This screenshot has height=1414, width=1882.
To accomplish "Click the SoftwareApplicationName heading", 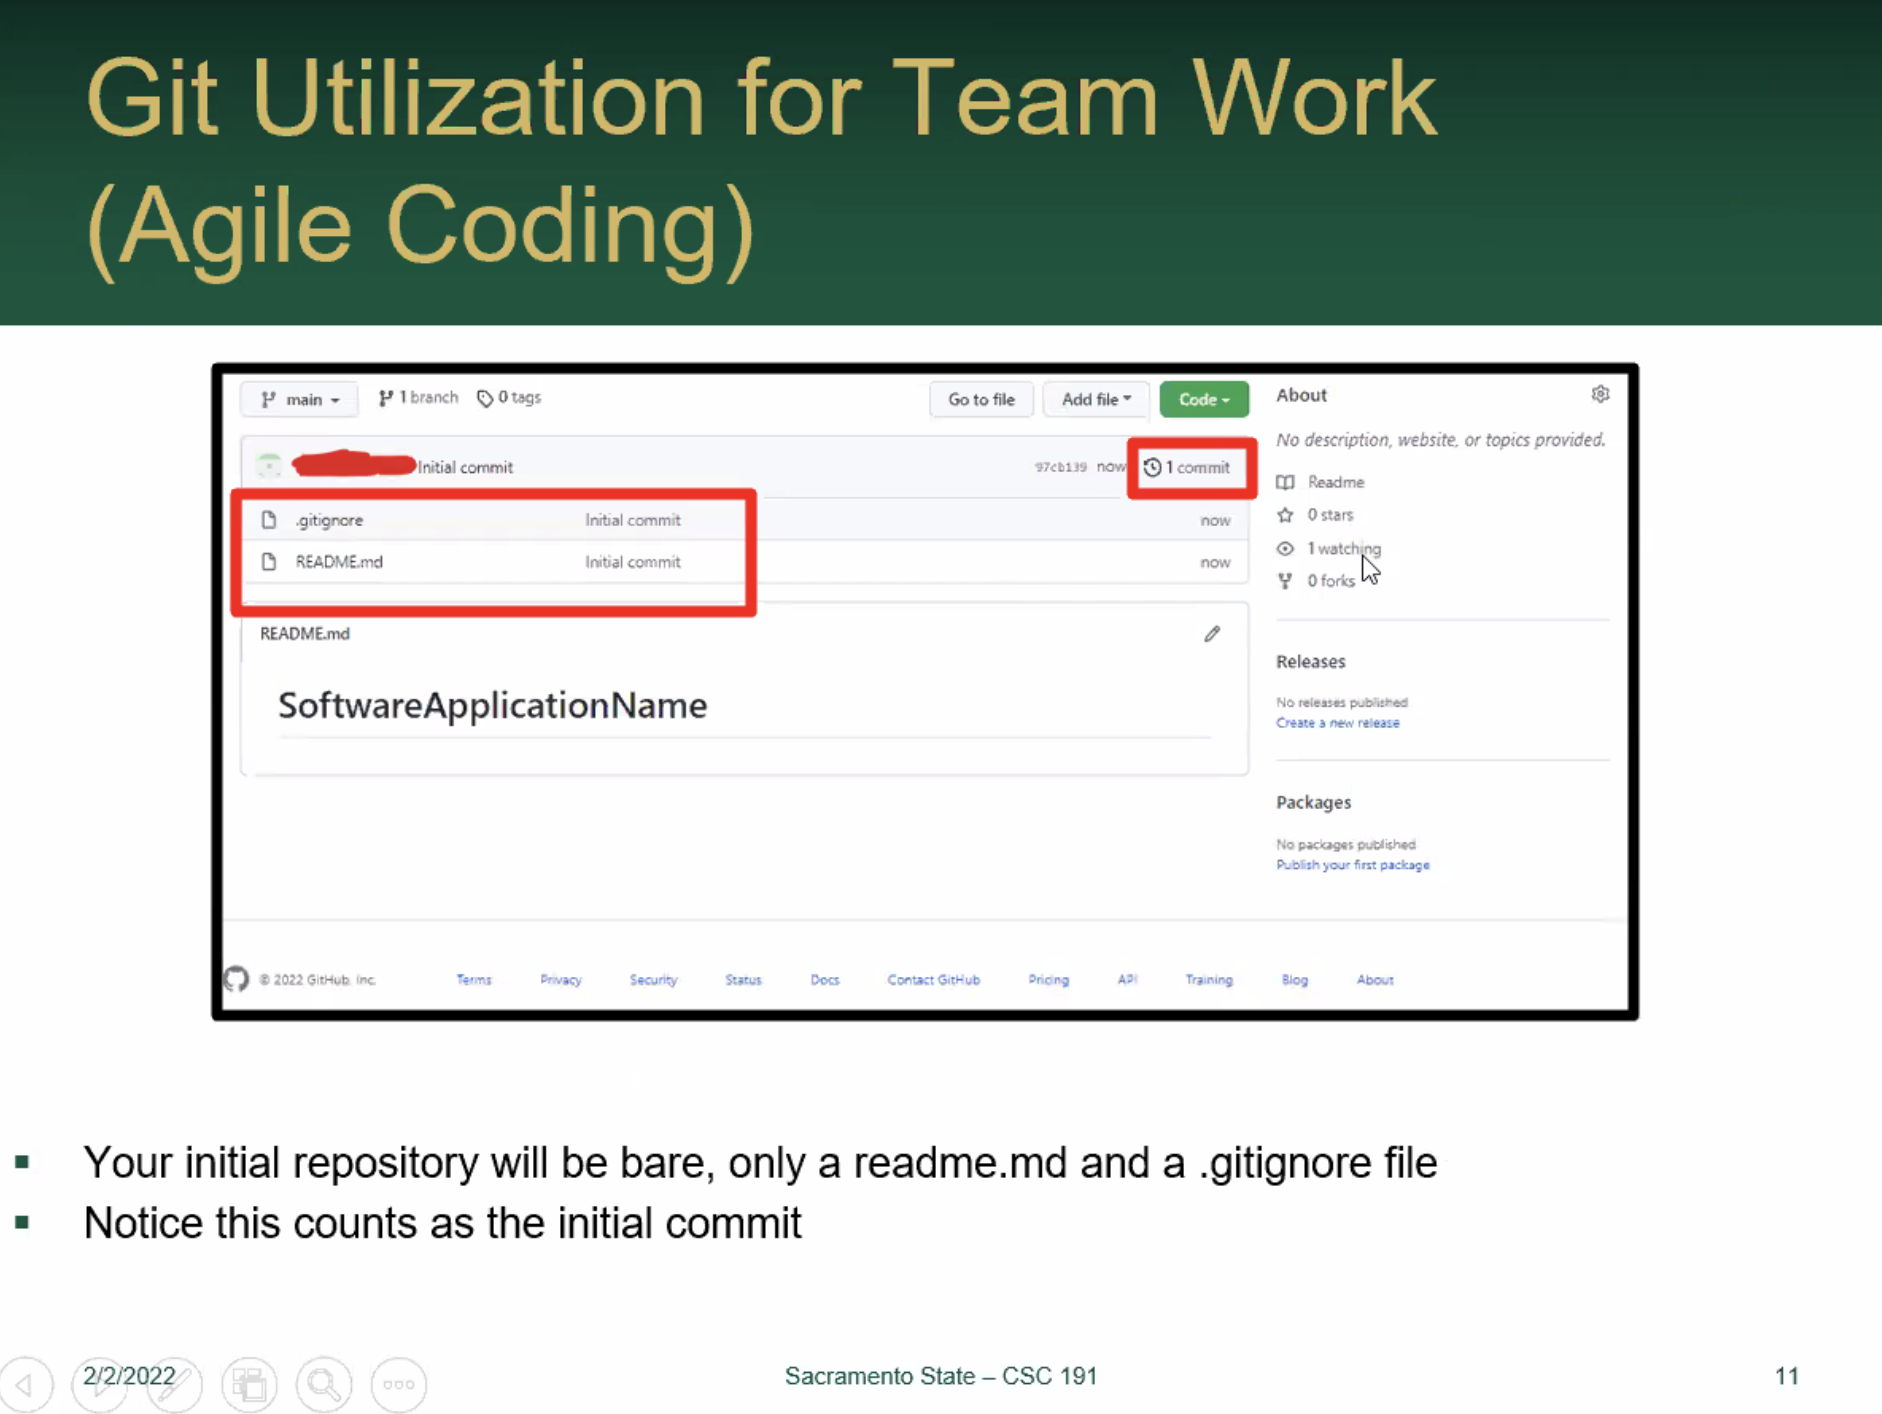I will click(x=492, y=706).
